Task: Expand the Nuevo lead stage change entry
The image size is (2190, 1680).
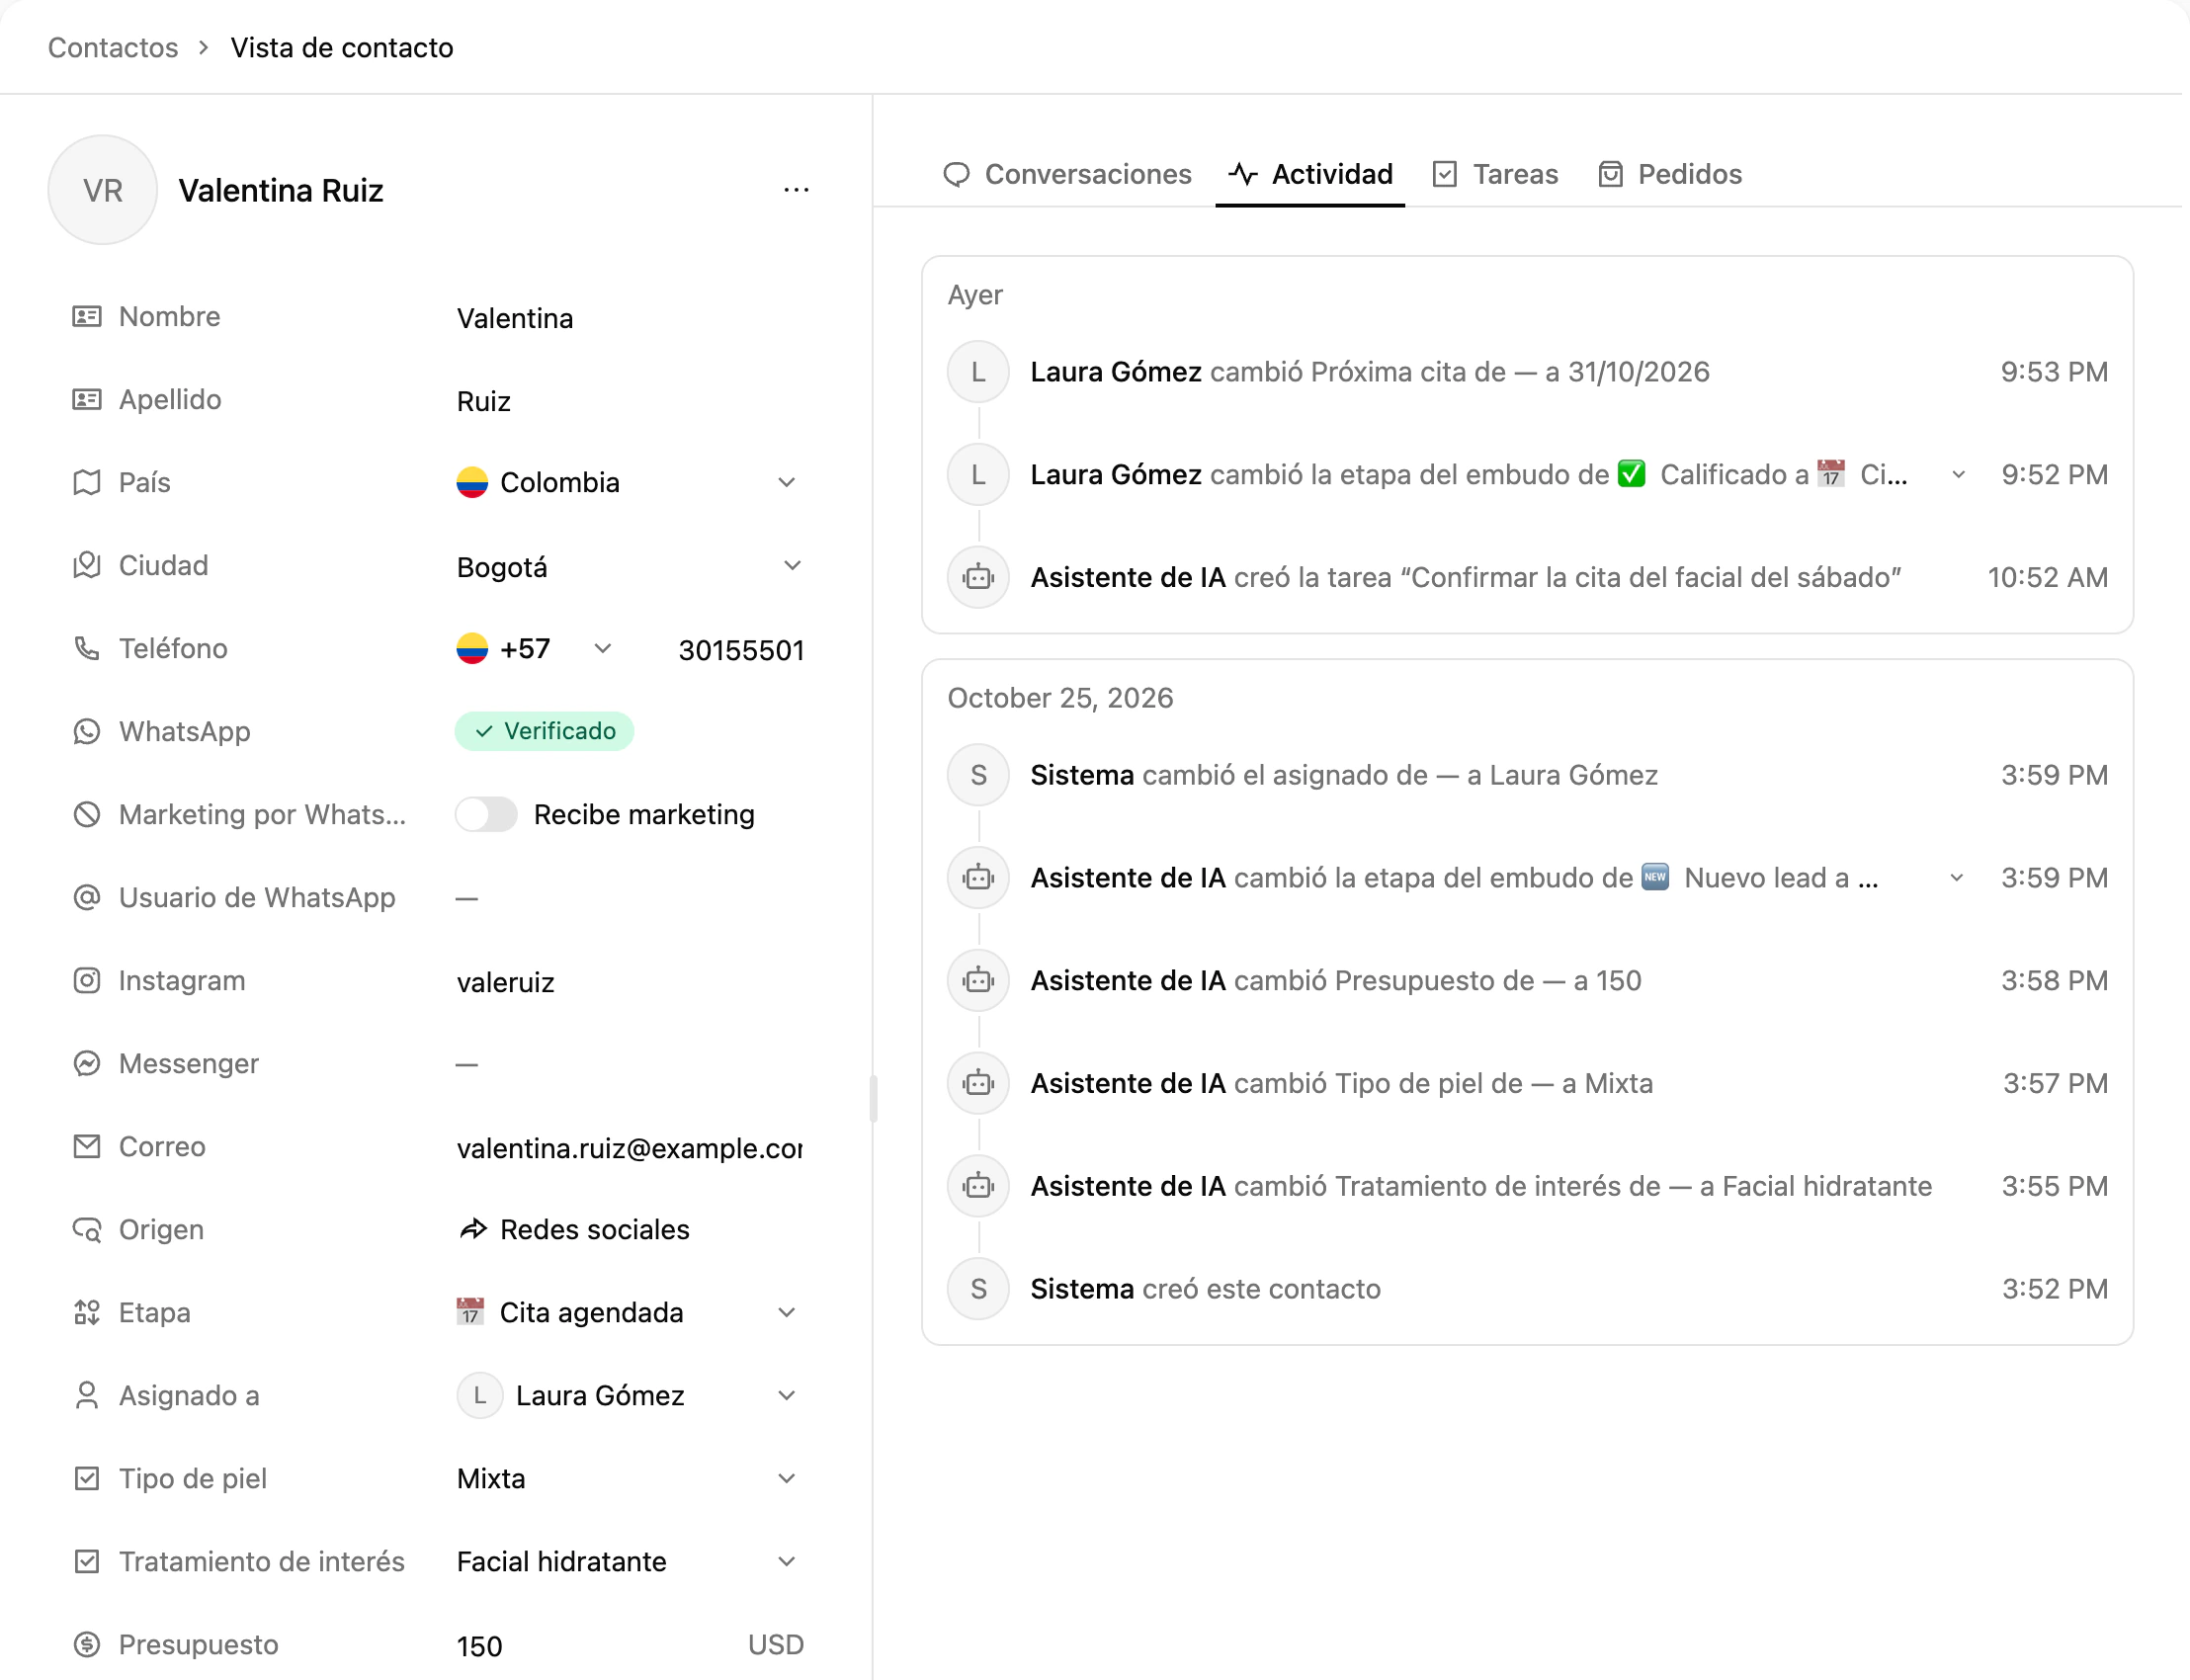Action: [x=1957, y=878]
